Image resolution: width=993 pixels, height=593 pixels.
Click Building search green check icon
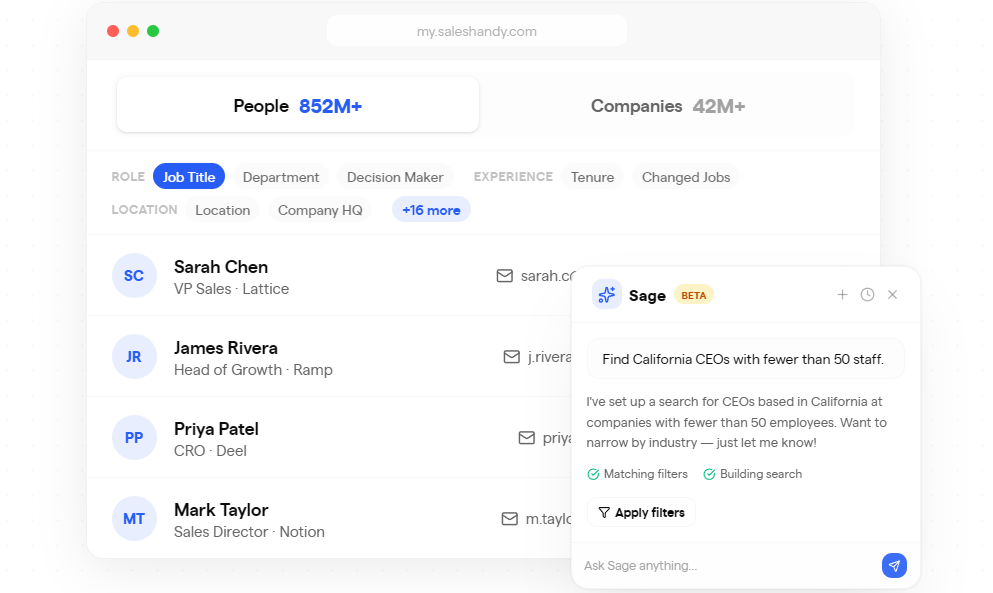pyautogui.click(x=709, y=475)
